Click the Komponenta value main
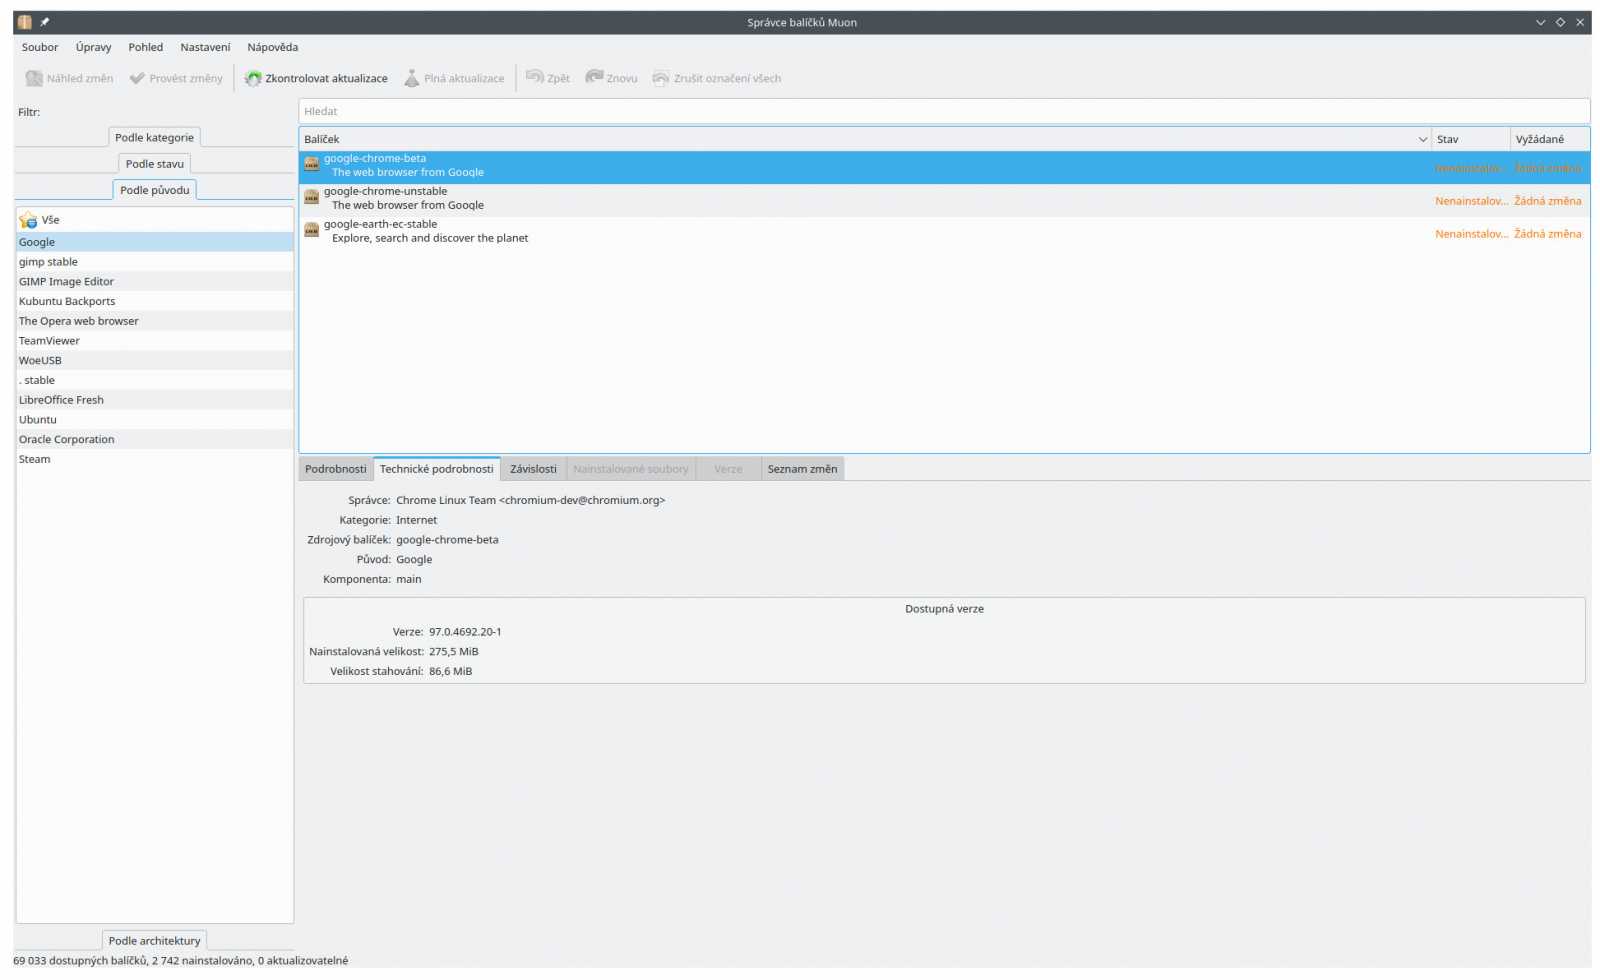 tap(408, 580)
